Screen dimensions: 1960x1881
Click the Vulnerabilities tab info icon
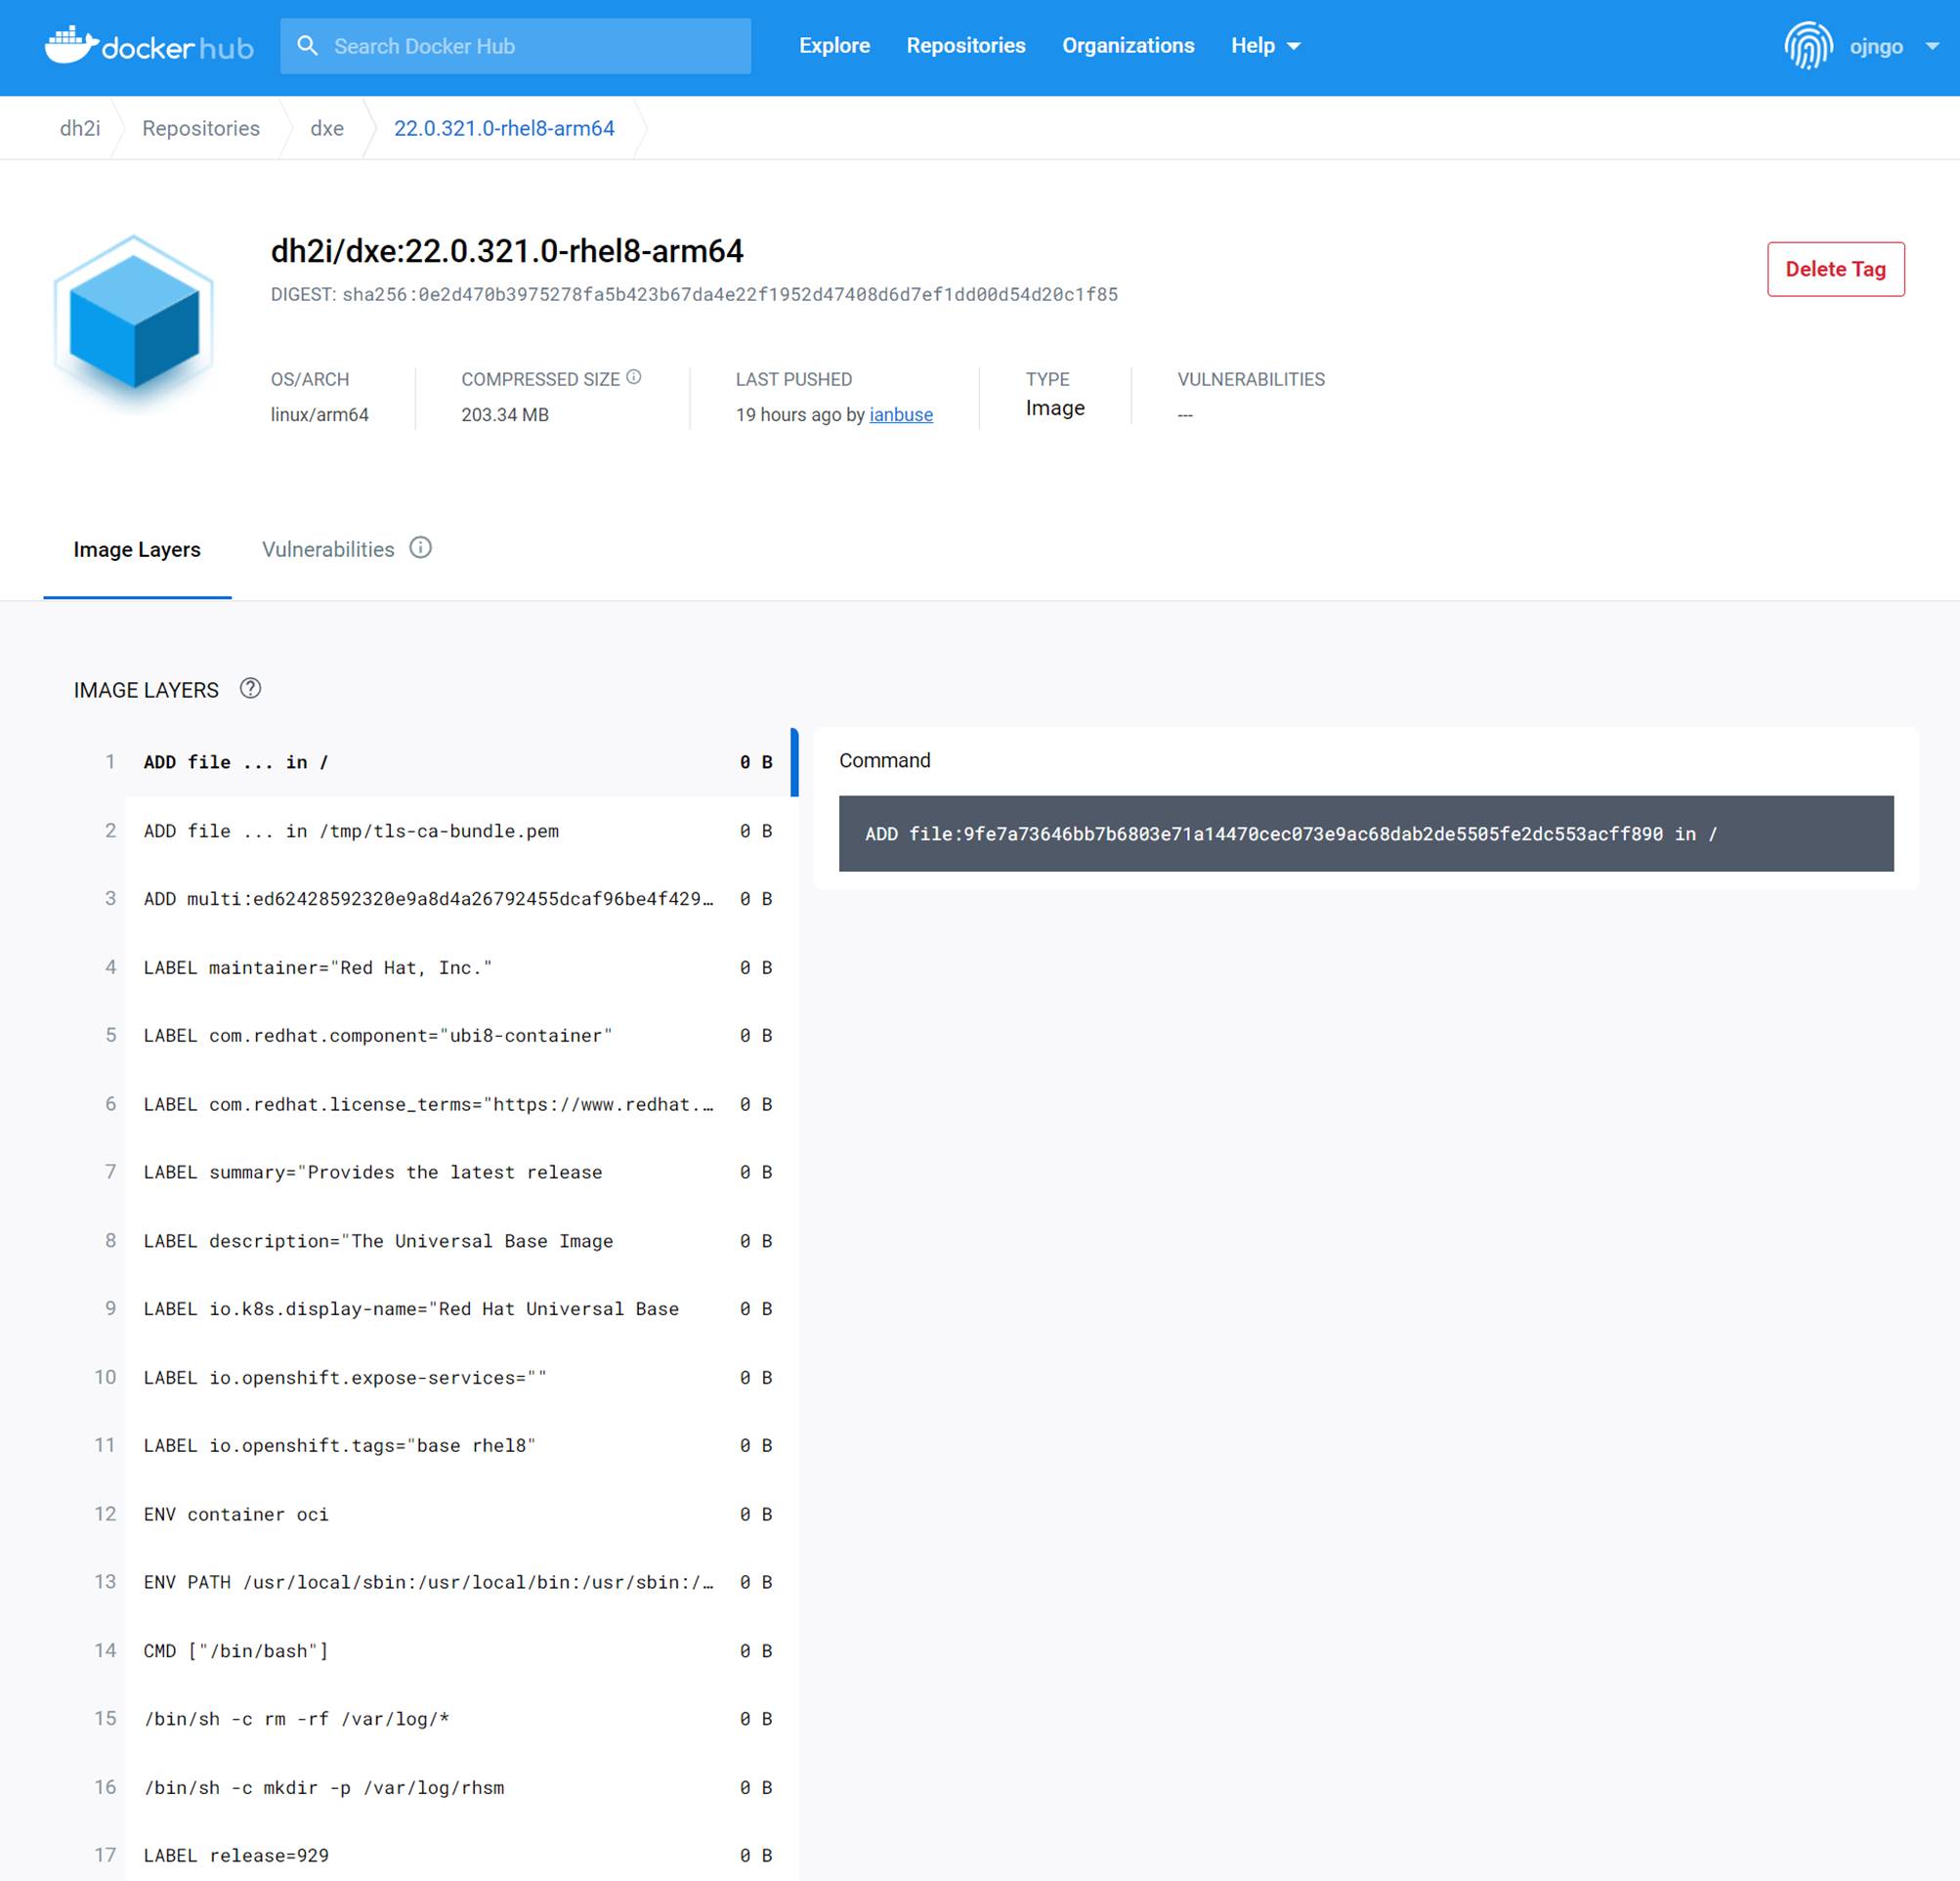(421, 548)
